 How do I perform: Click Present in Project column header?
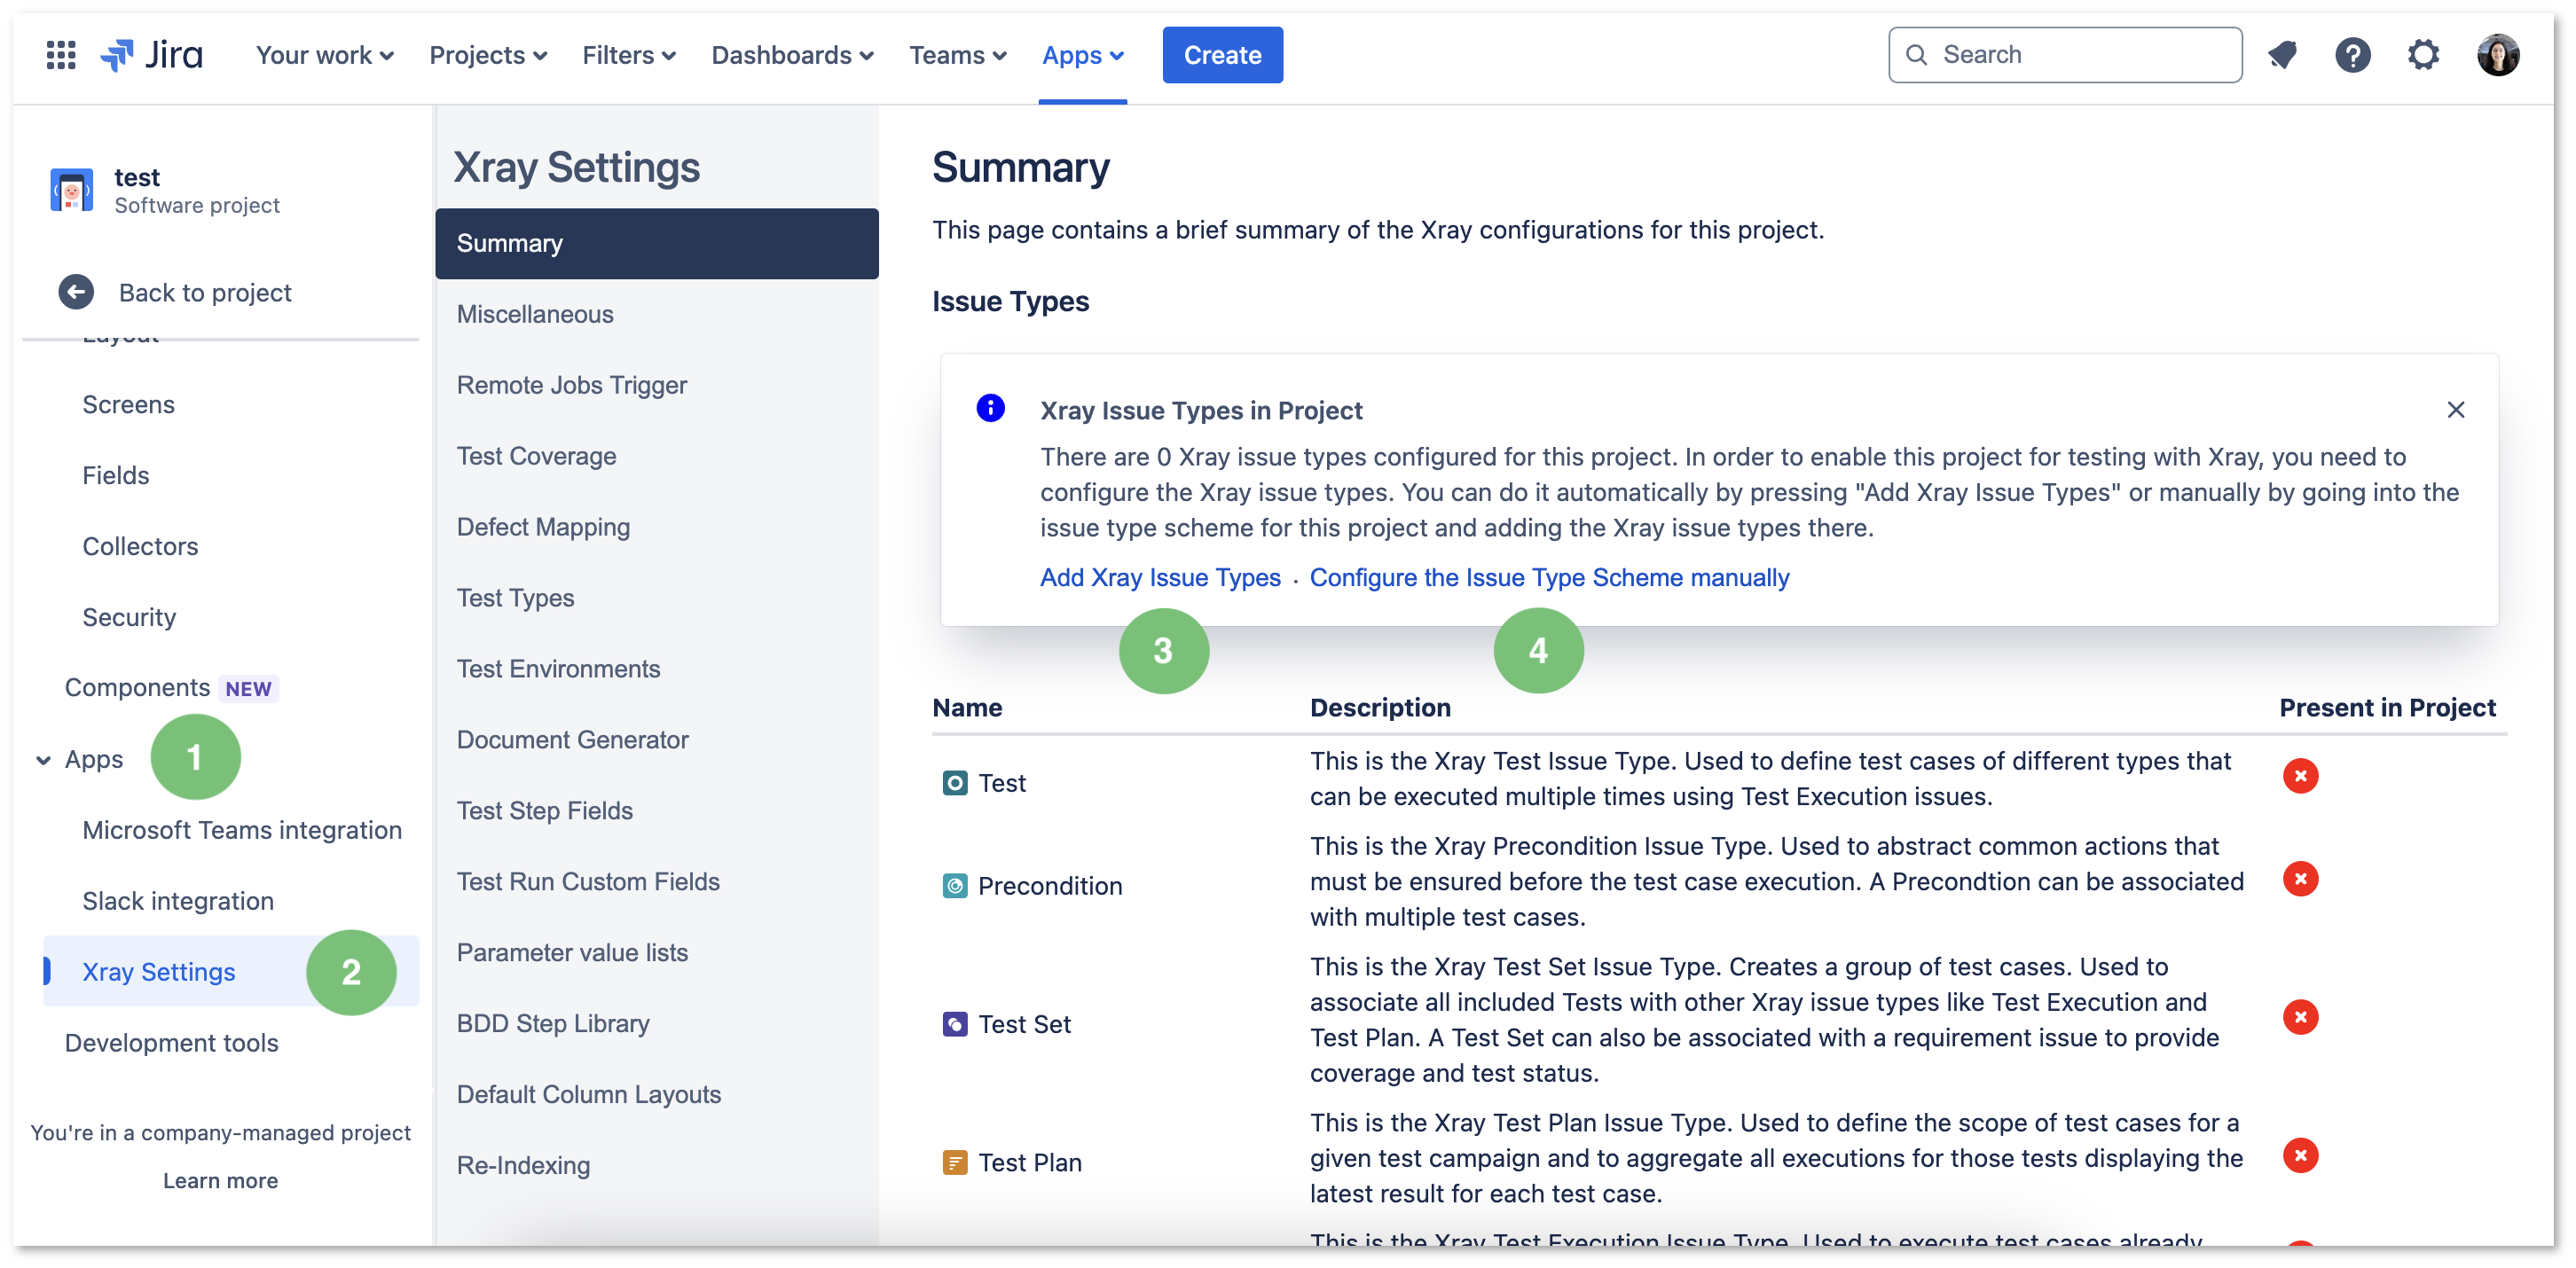(2387, 708)
